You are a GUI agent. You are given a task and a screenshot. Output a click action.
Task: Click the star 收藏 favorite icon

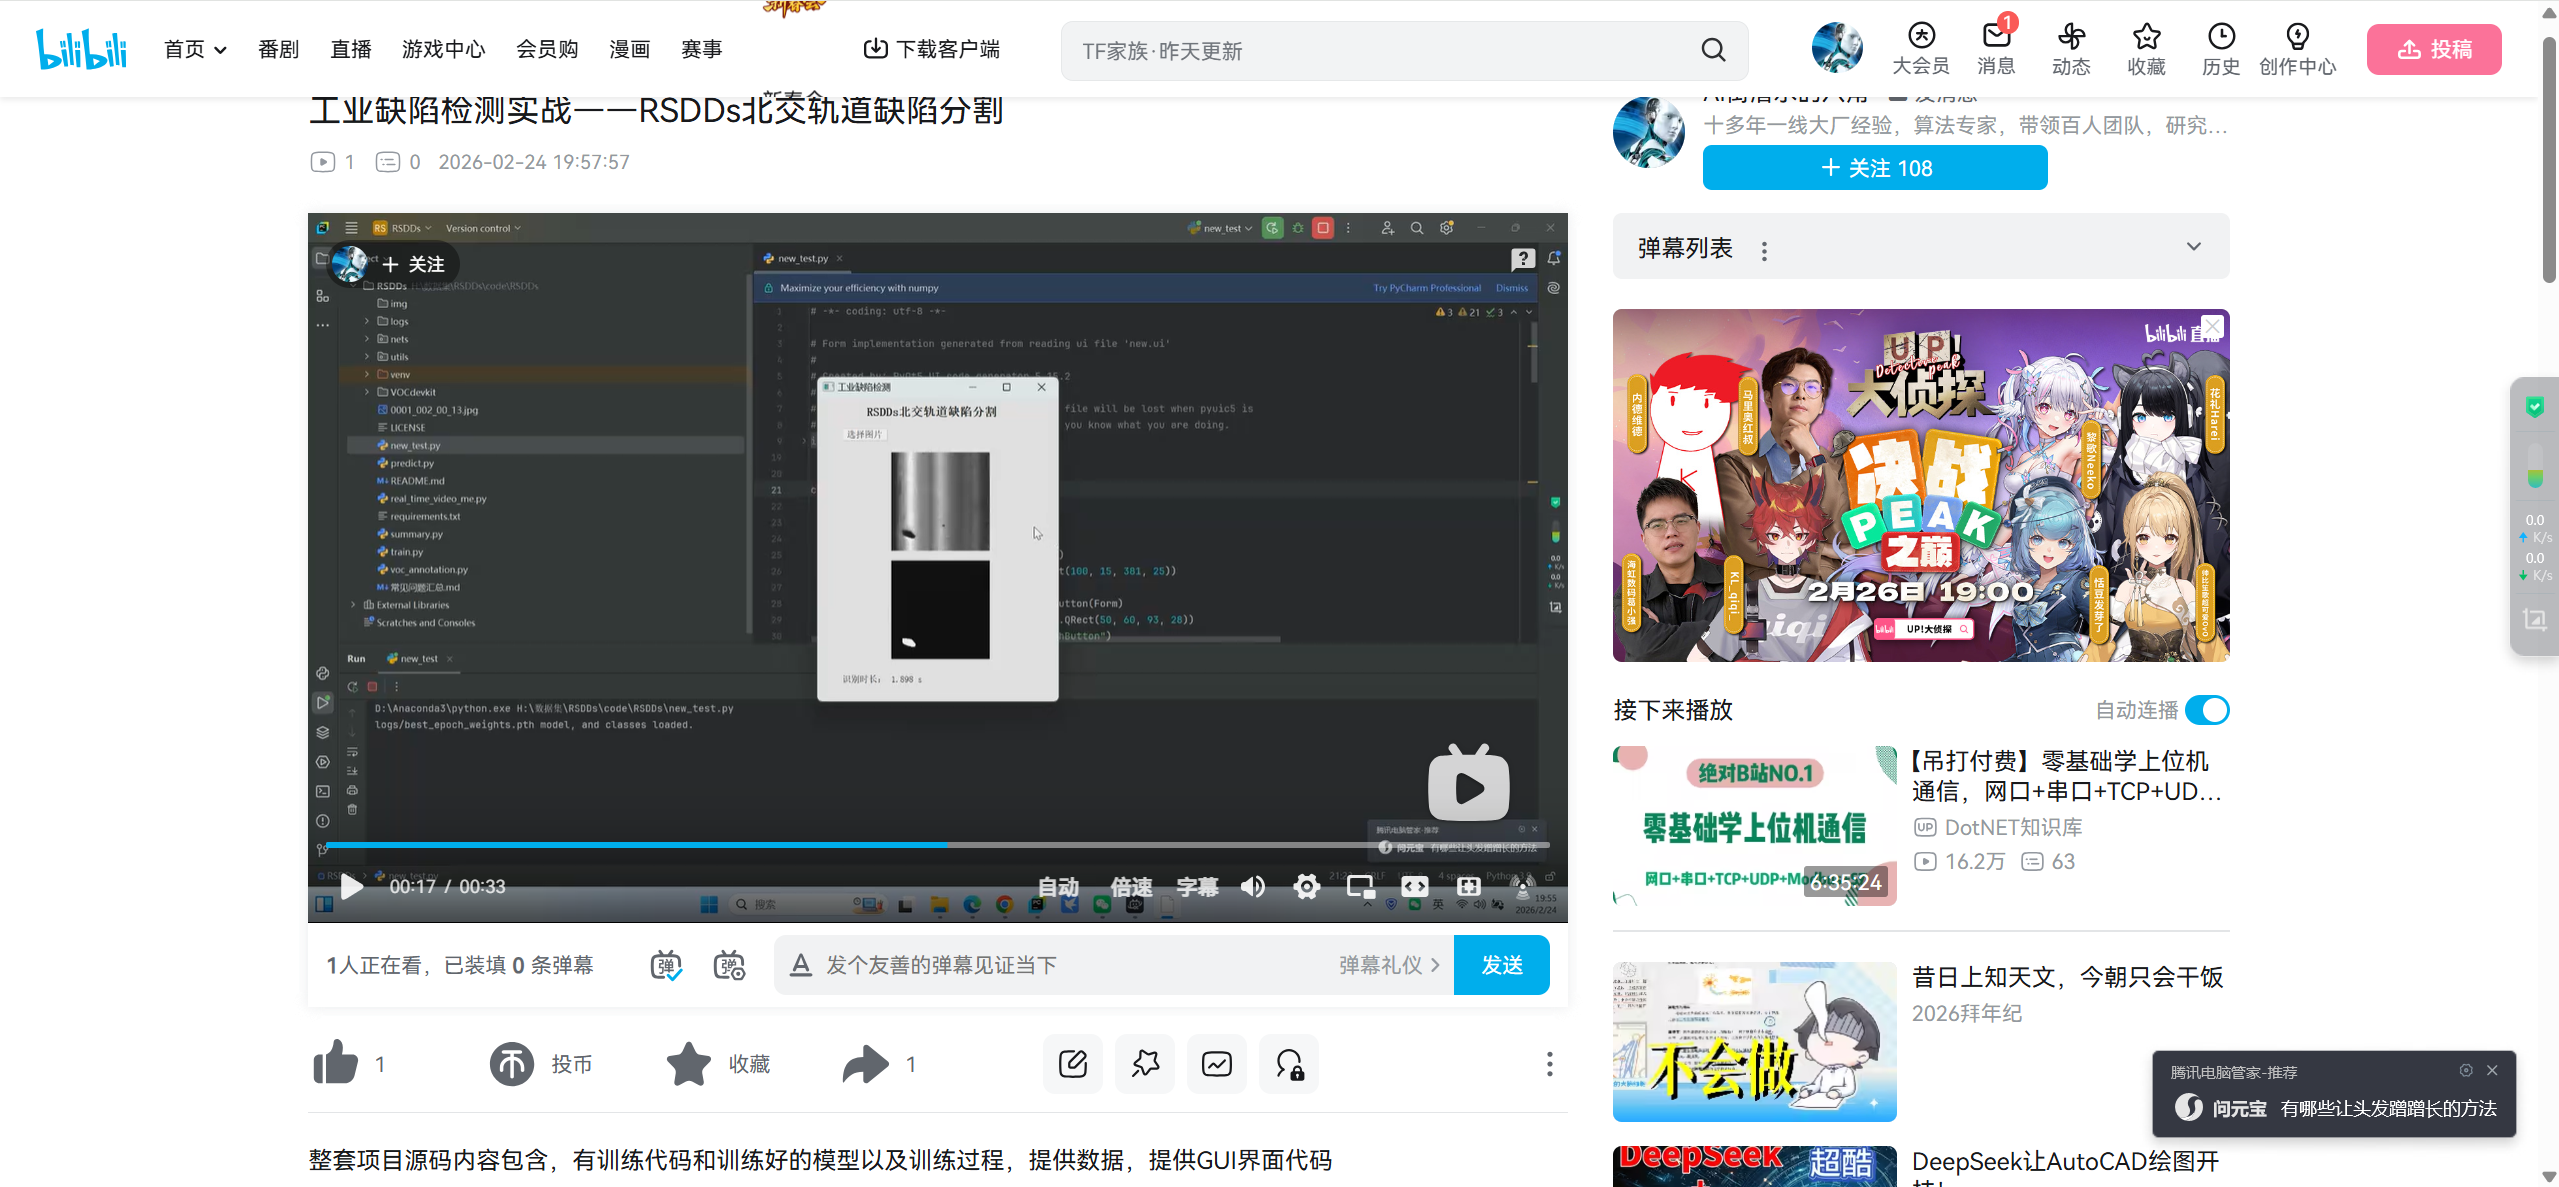point(689,1063)
